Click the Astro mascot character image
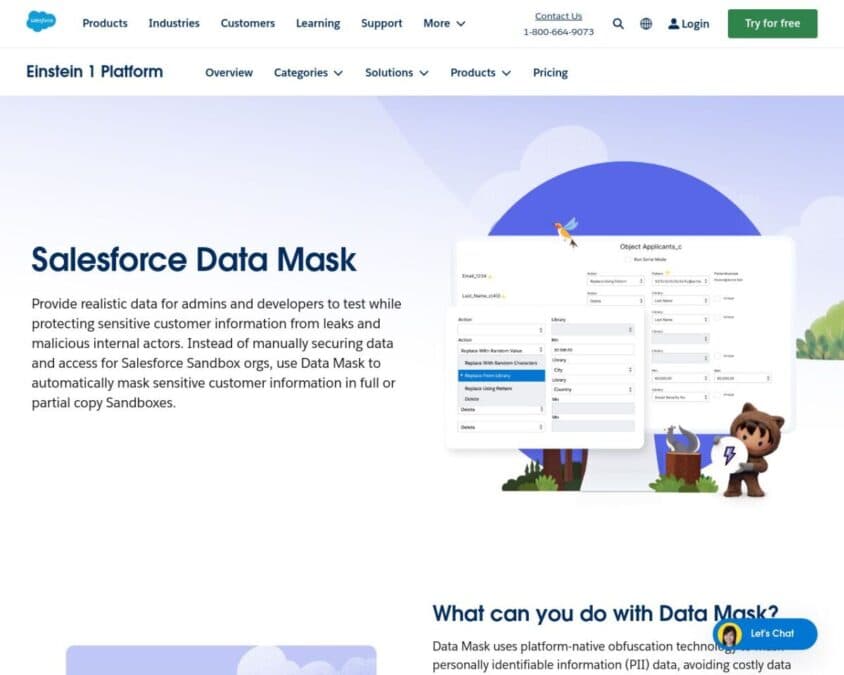The width and height of the screenshot is (844, 675). click(751, 449)
